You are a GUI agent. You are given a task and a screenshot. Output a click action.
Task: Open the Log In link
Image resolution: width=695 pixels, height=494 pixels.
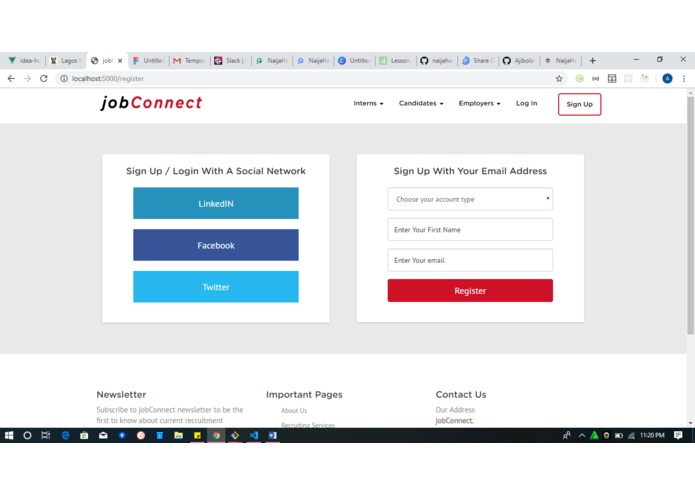[x=526, y=103]
